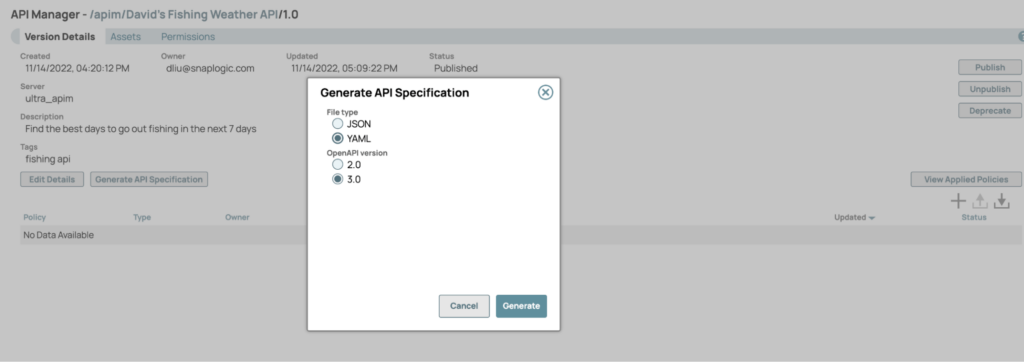The height and width of the screenshot is (362, 1024).
Task: Click updated date 11/14/2022, 05:09:22 PM
Action: [x=344, y=68]
